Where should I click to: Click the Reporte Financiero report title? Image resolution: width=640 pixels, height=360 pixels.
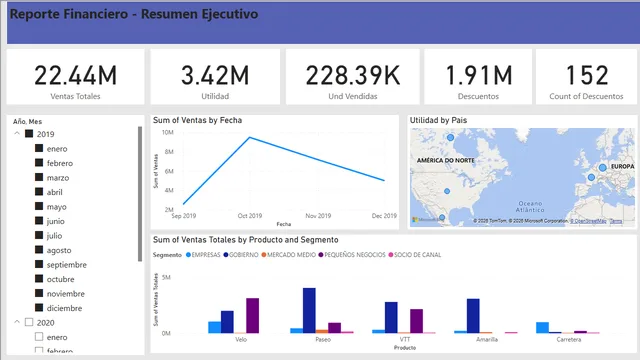coord(134,14)
